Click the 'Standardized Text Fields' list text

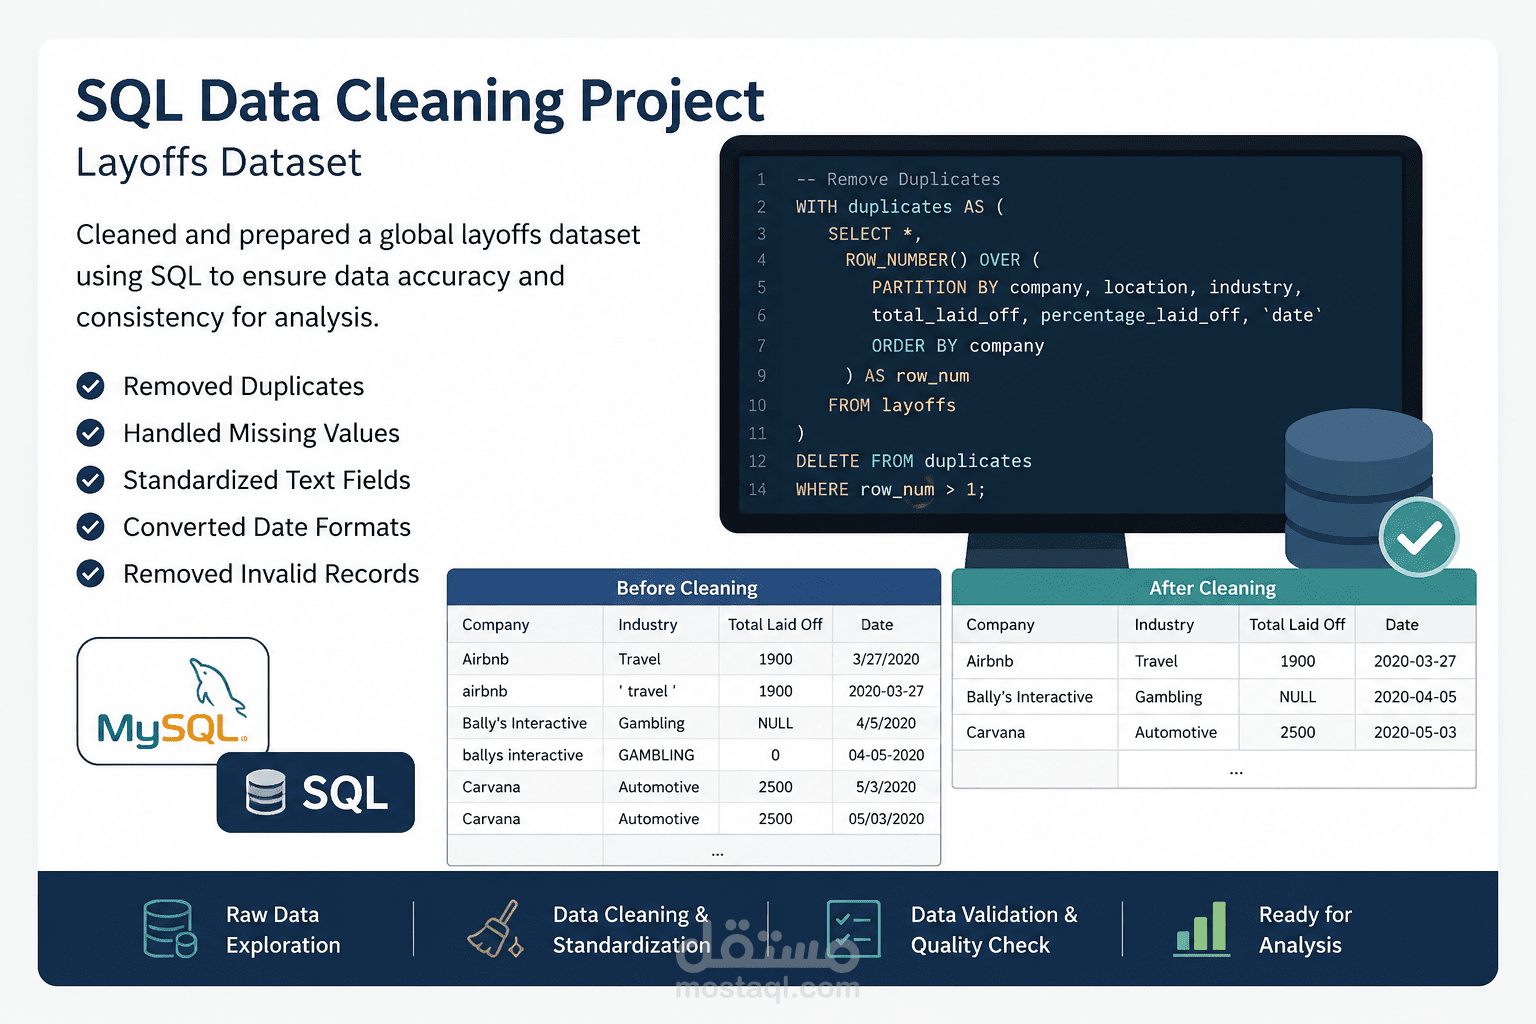tap(267, 481)
